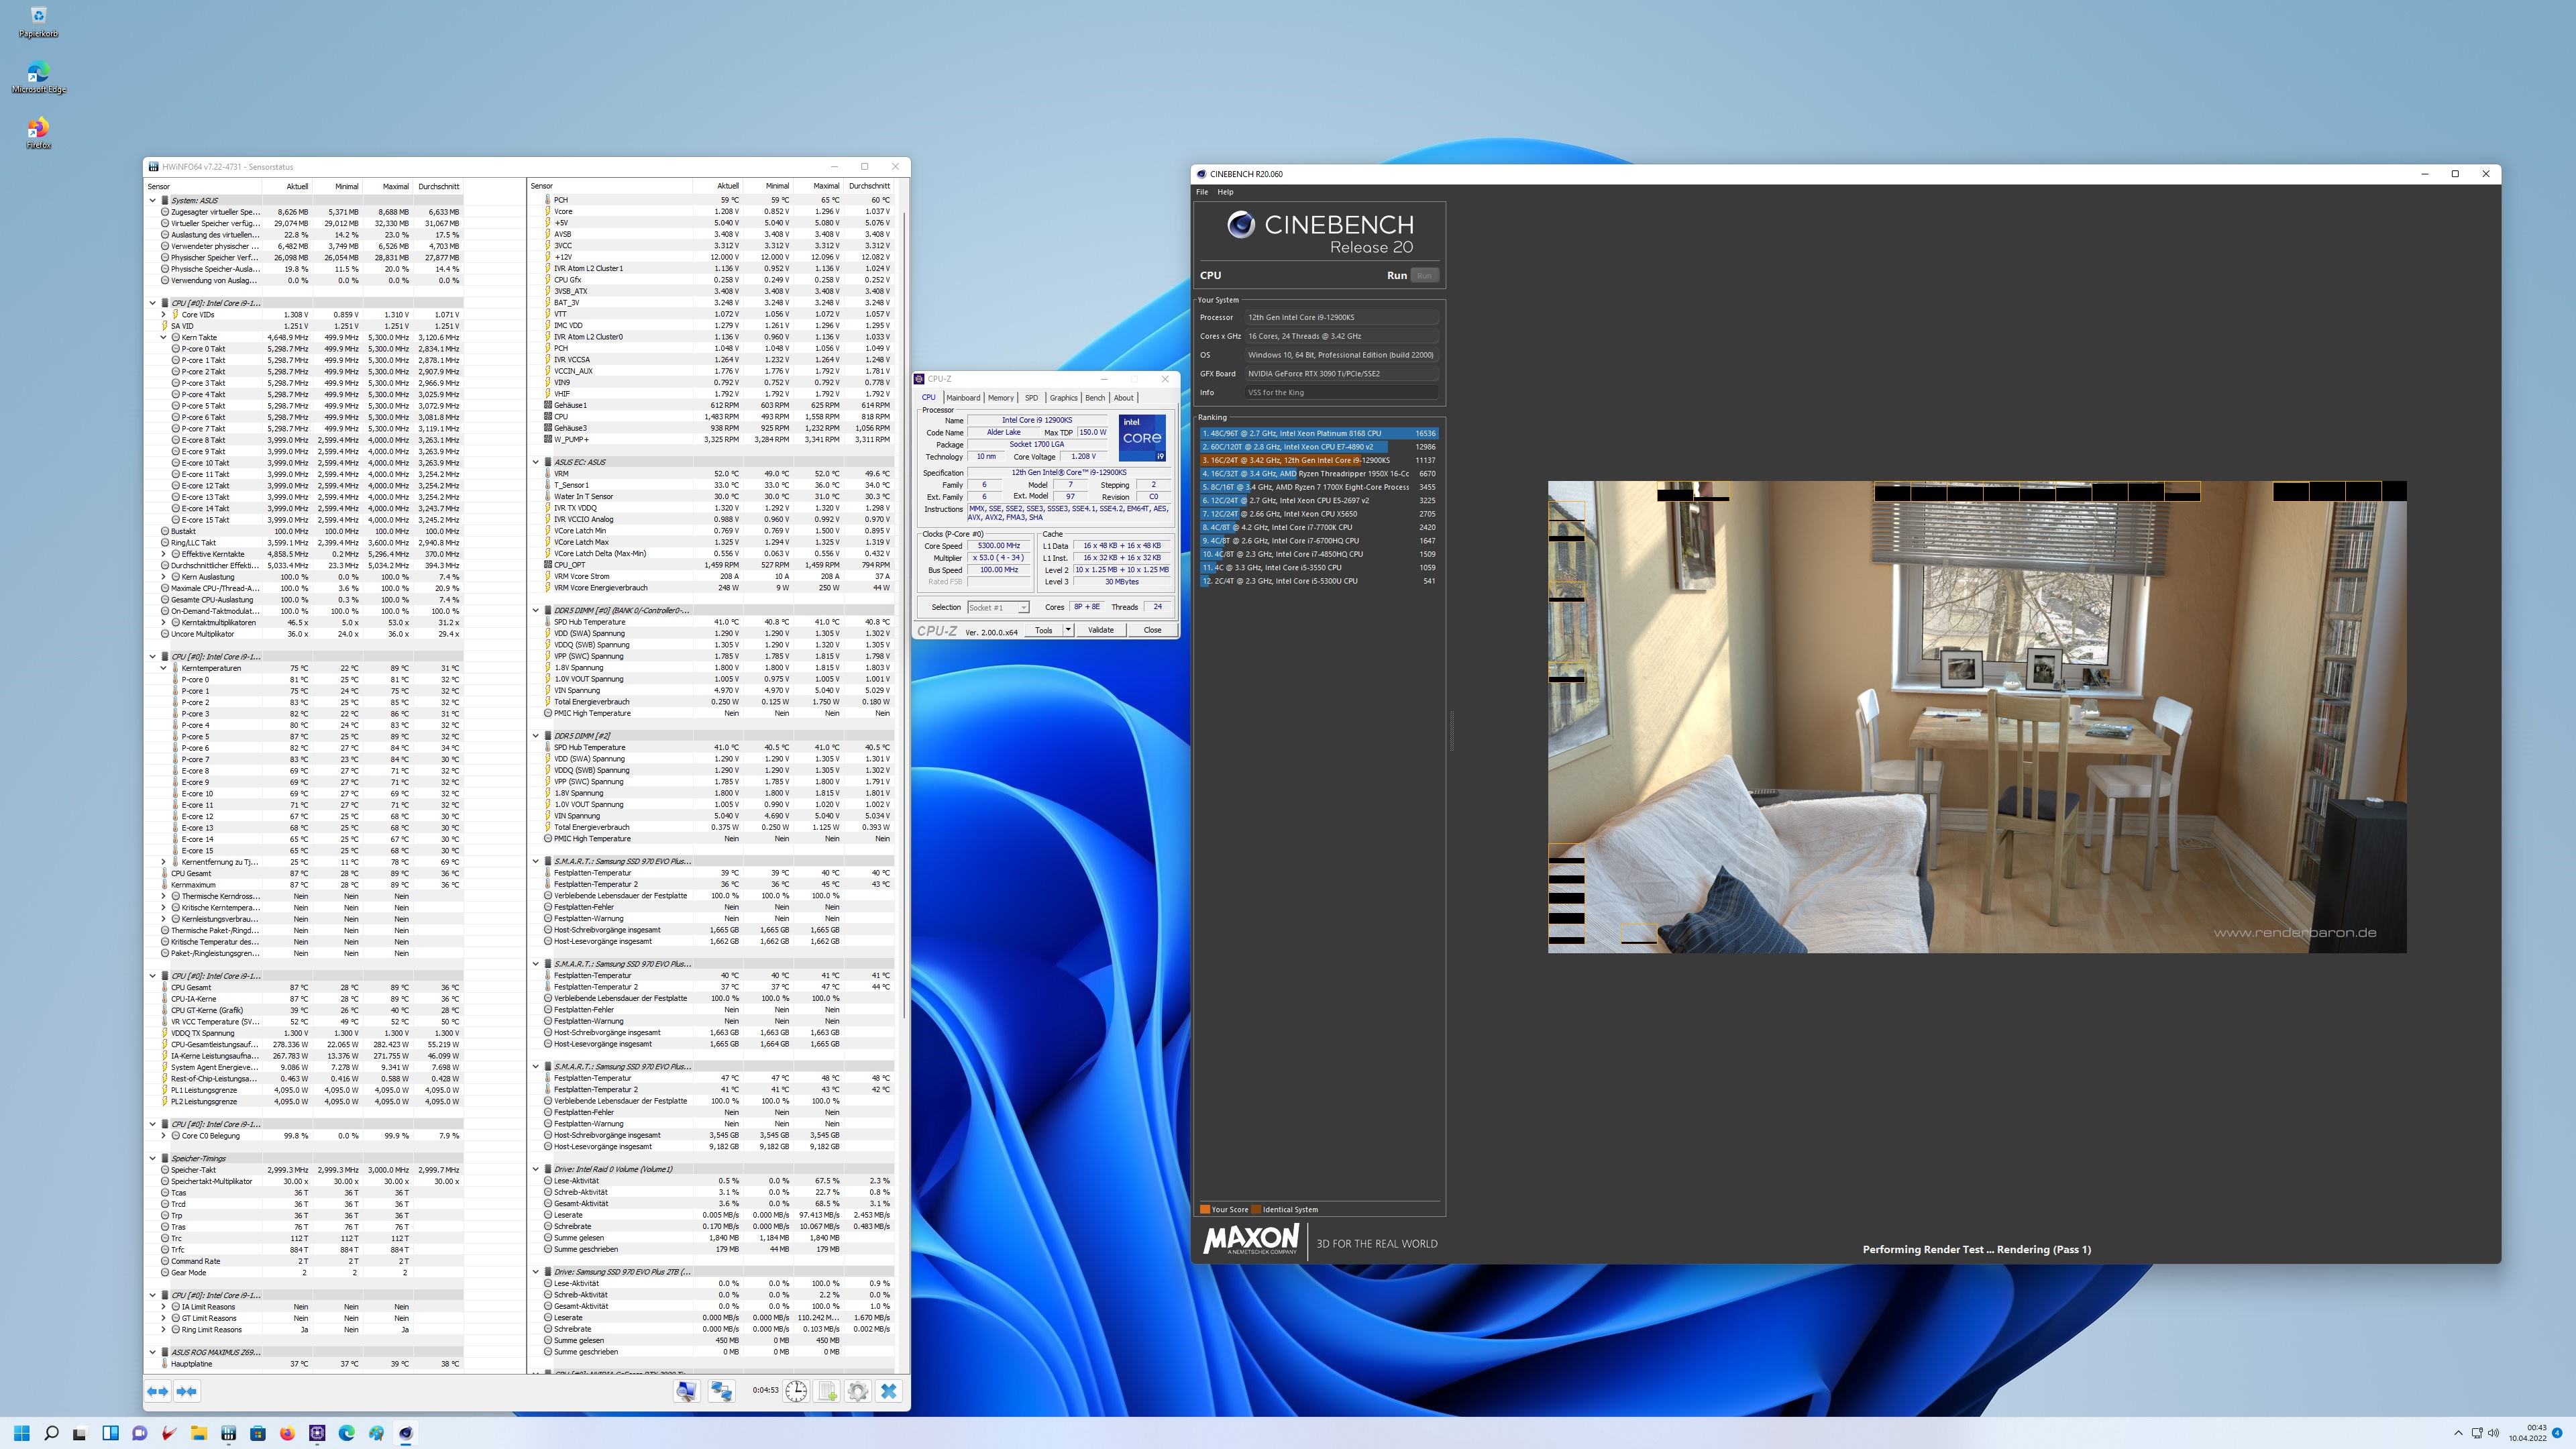This screenshot has height=1449, width=2576.
Task: Switch to Cinebench via its taskbar icon
Action: pyautogui.click(x=405, y=1433)
